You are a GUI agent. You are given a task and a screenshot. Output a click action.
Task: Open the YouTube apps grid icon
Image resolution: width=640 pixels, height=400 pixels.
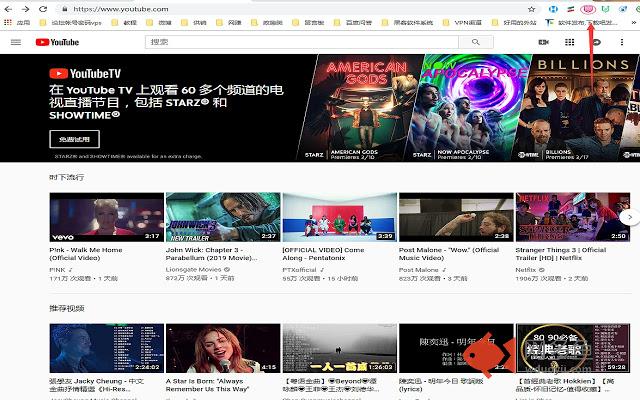pyautogui.click(x=570, y=42)
